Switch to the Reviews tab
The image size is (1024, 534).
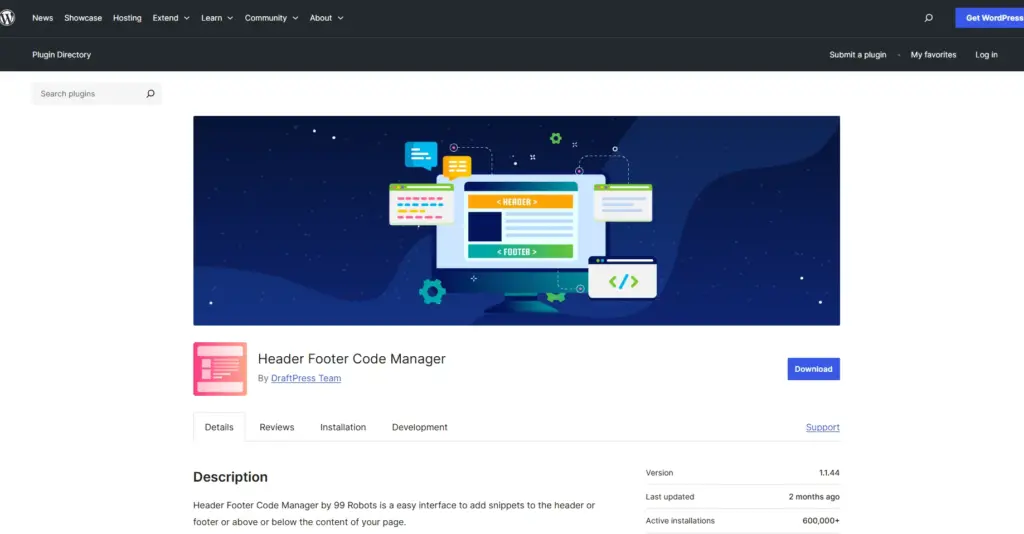pos(277,427)
